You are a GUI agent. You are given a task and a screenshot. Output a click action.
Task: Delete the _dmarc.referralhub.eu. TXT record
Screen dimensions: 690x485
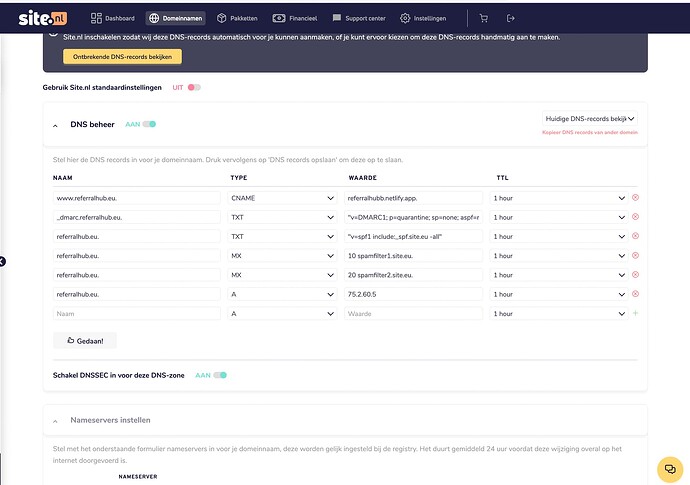click(x=635, y=217)
